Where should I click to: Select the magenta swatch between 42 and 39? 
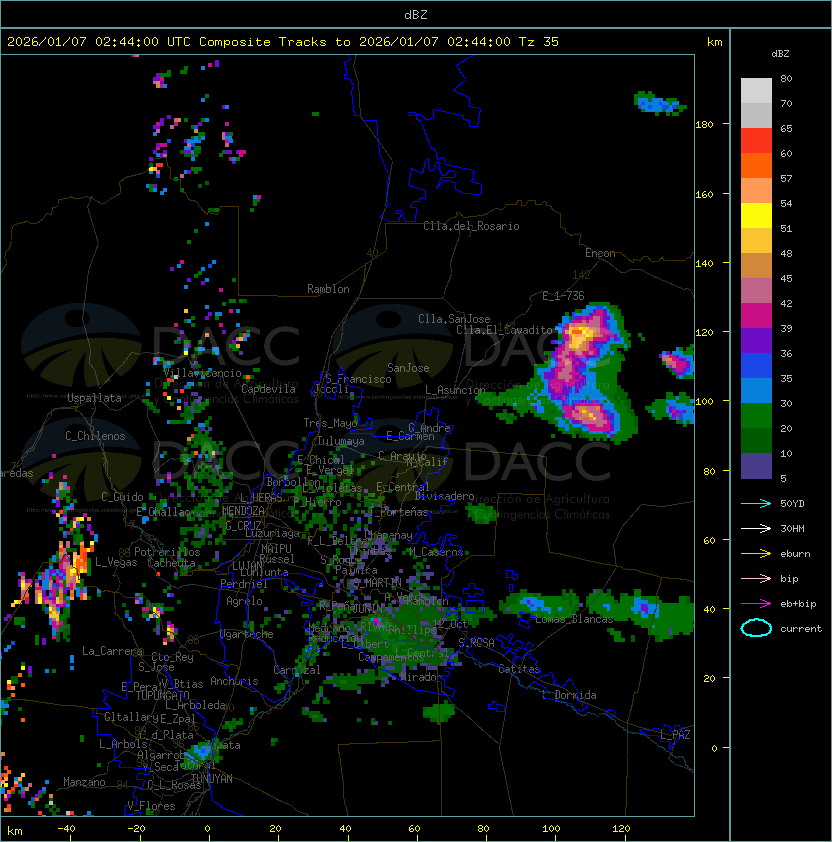(x=756, y=316)
